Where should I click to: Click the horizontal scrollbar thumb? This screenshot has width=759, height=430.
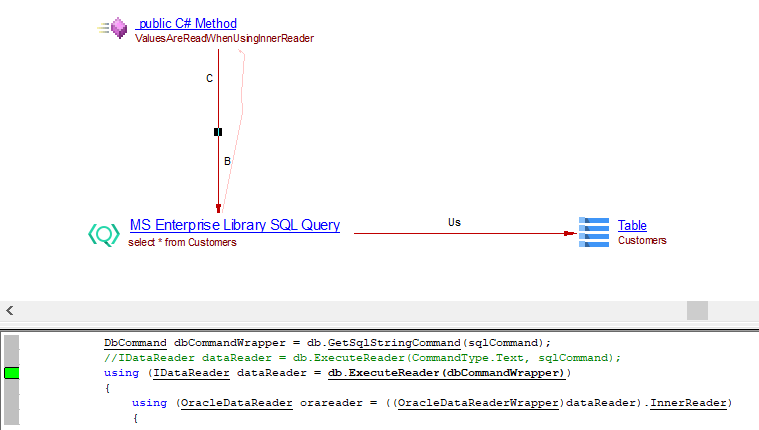[697, 310]
